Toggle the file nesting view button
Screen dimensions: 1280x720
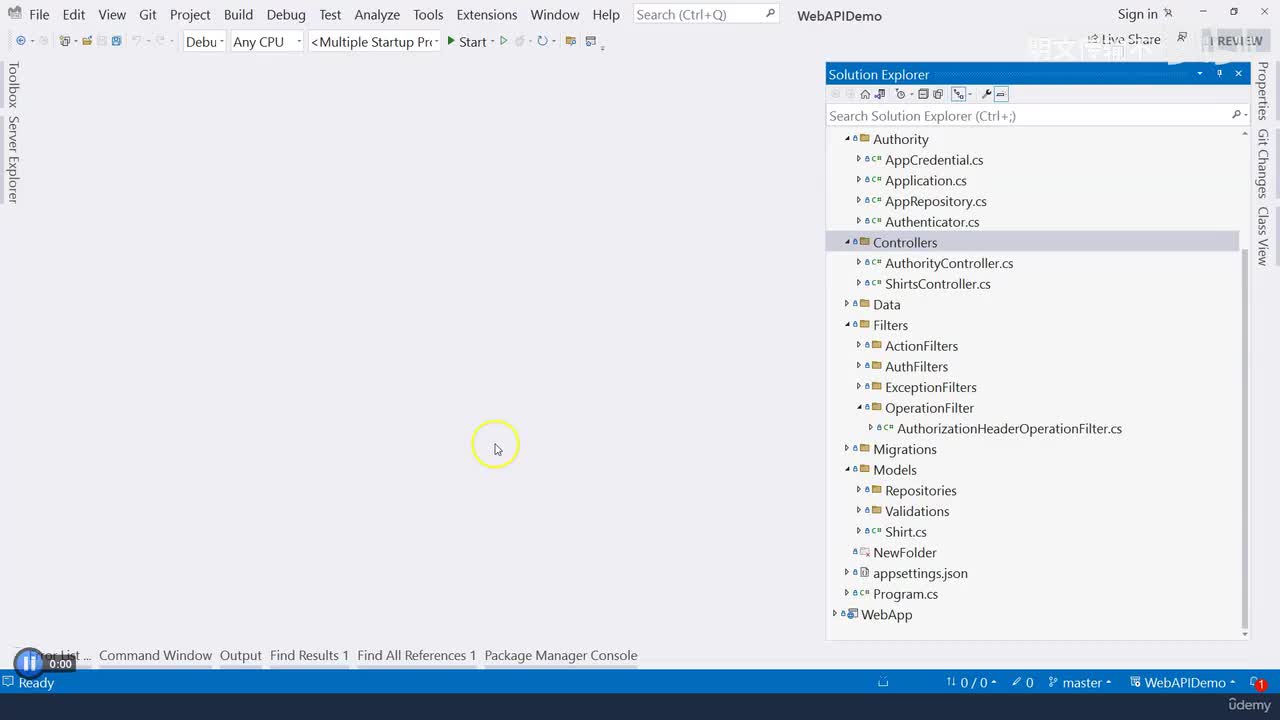tap(959, 94)
